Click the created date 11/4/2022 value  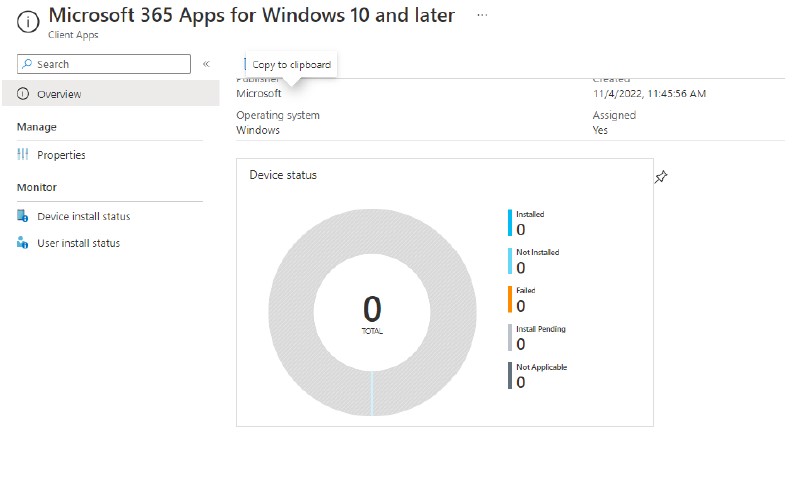click(649, 93)
